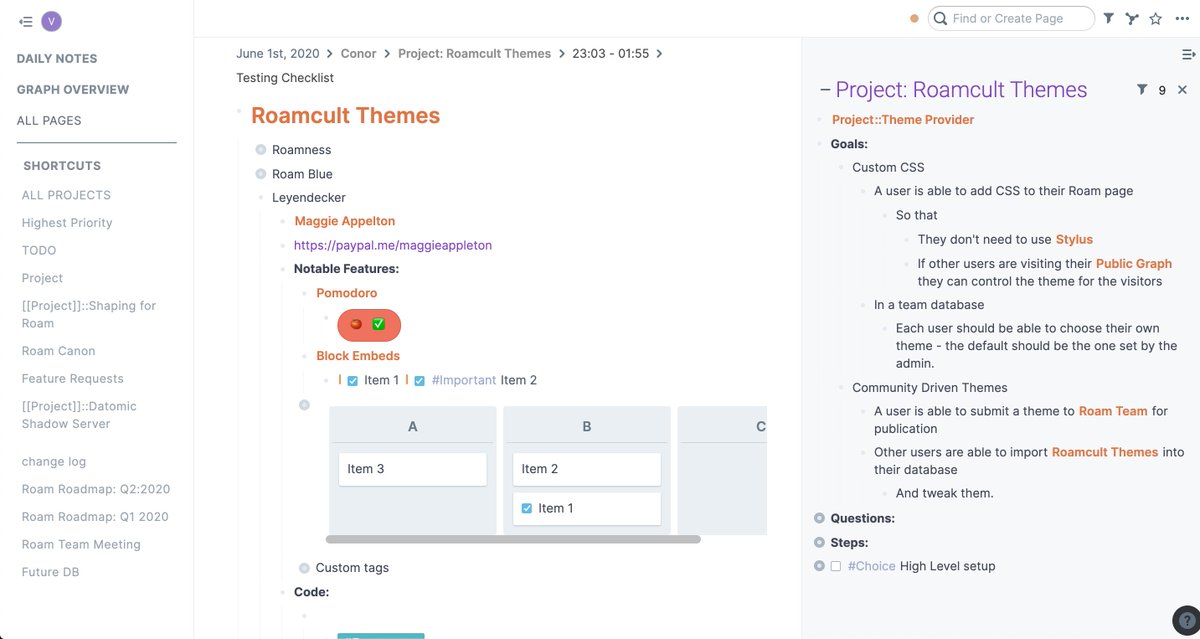
Task: Expand the Steps block in sidebar
Action: (819, 542)
